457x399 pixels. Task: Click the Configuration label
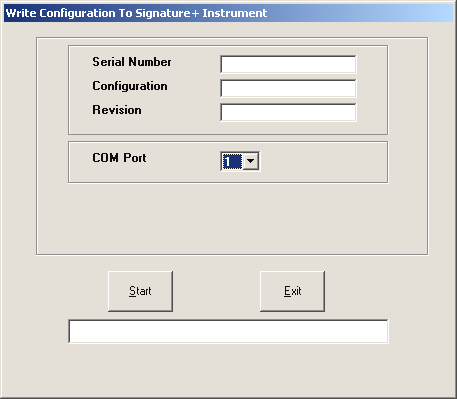coord(130,86)
